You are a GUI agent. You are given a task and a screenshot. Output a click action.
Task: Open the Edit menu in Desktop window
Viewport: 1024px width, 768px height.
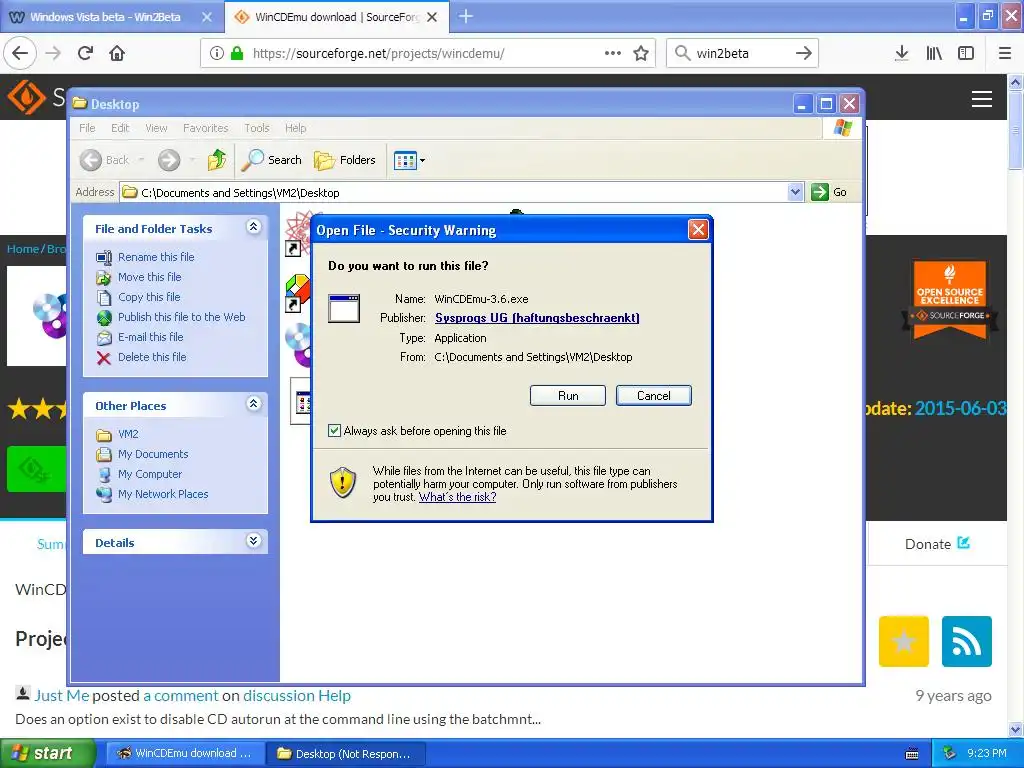coord(120,128)
